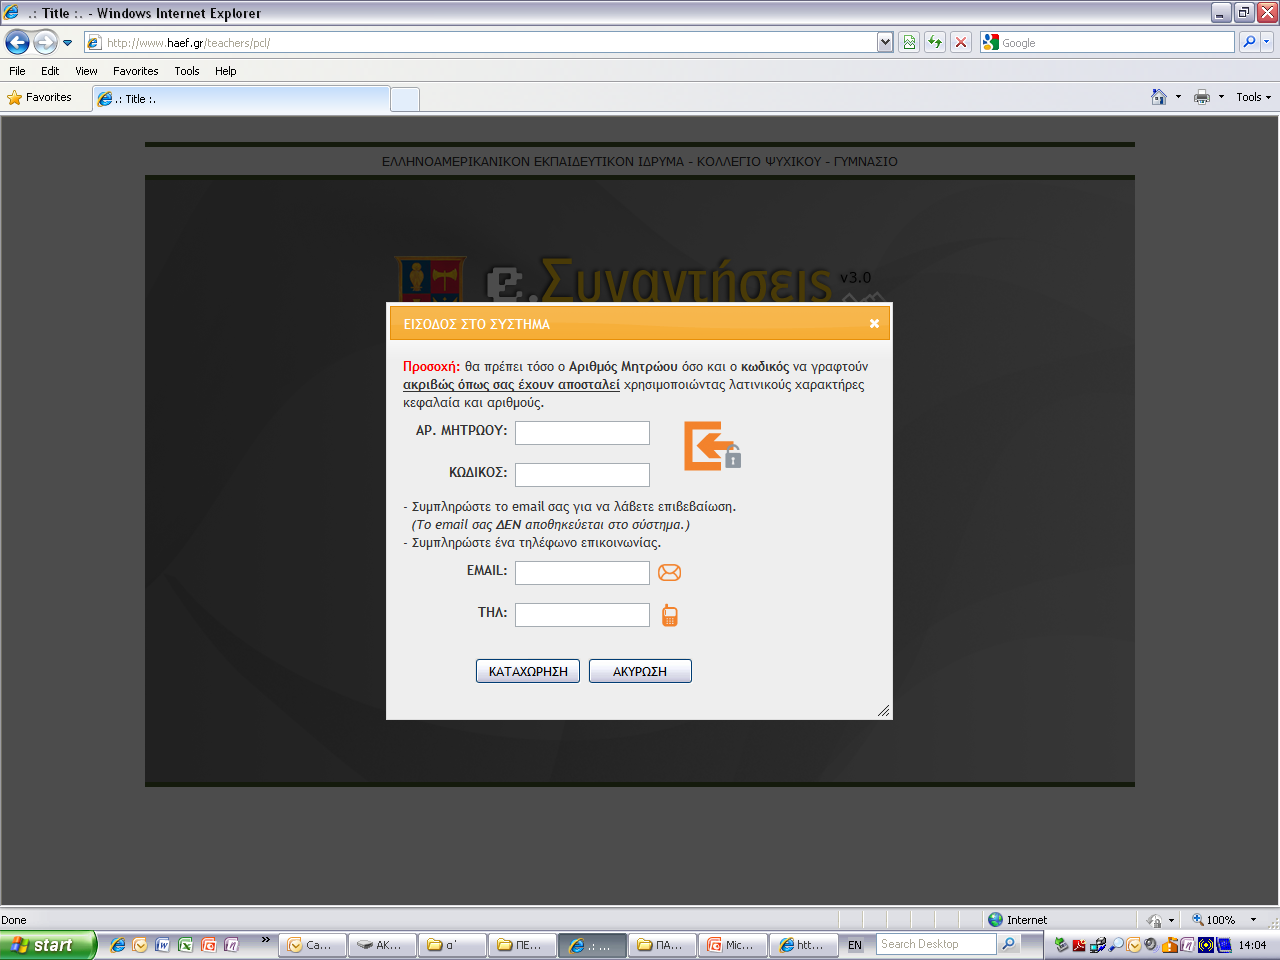Switch to the 'Ca...' taskbar window
1280x960 pixels.
(x=313, y=945)
